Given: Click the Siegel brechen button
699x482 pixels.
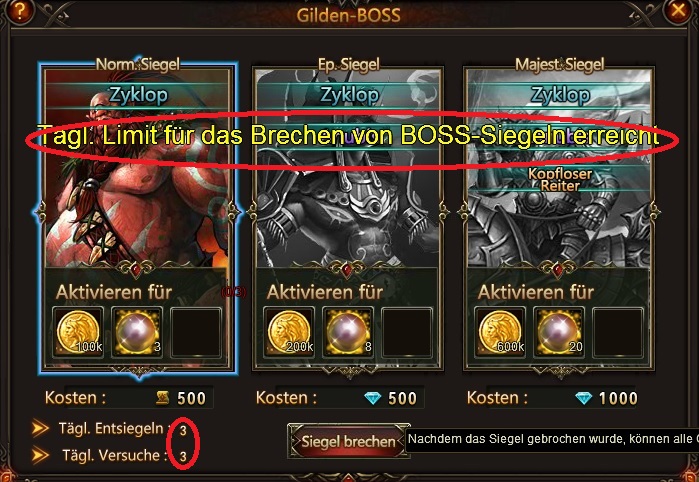Looking at the screenshot, I should coord(348,441).
